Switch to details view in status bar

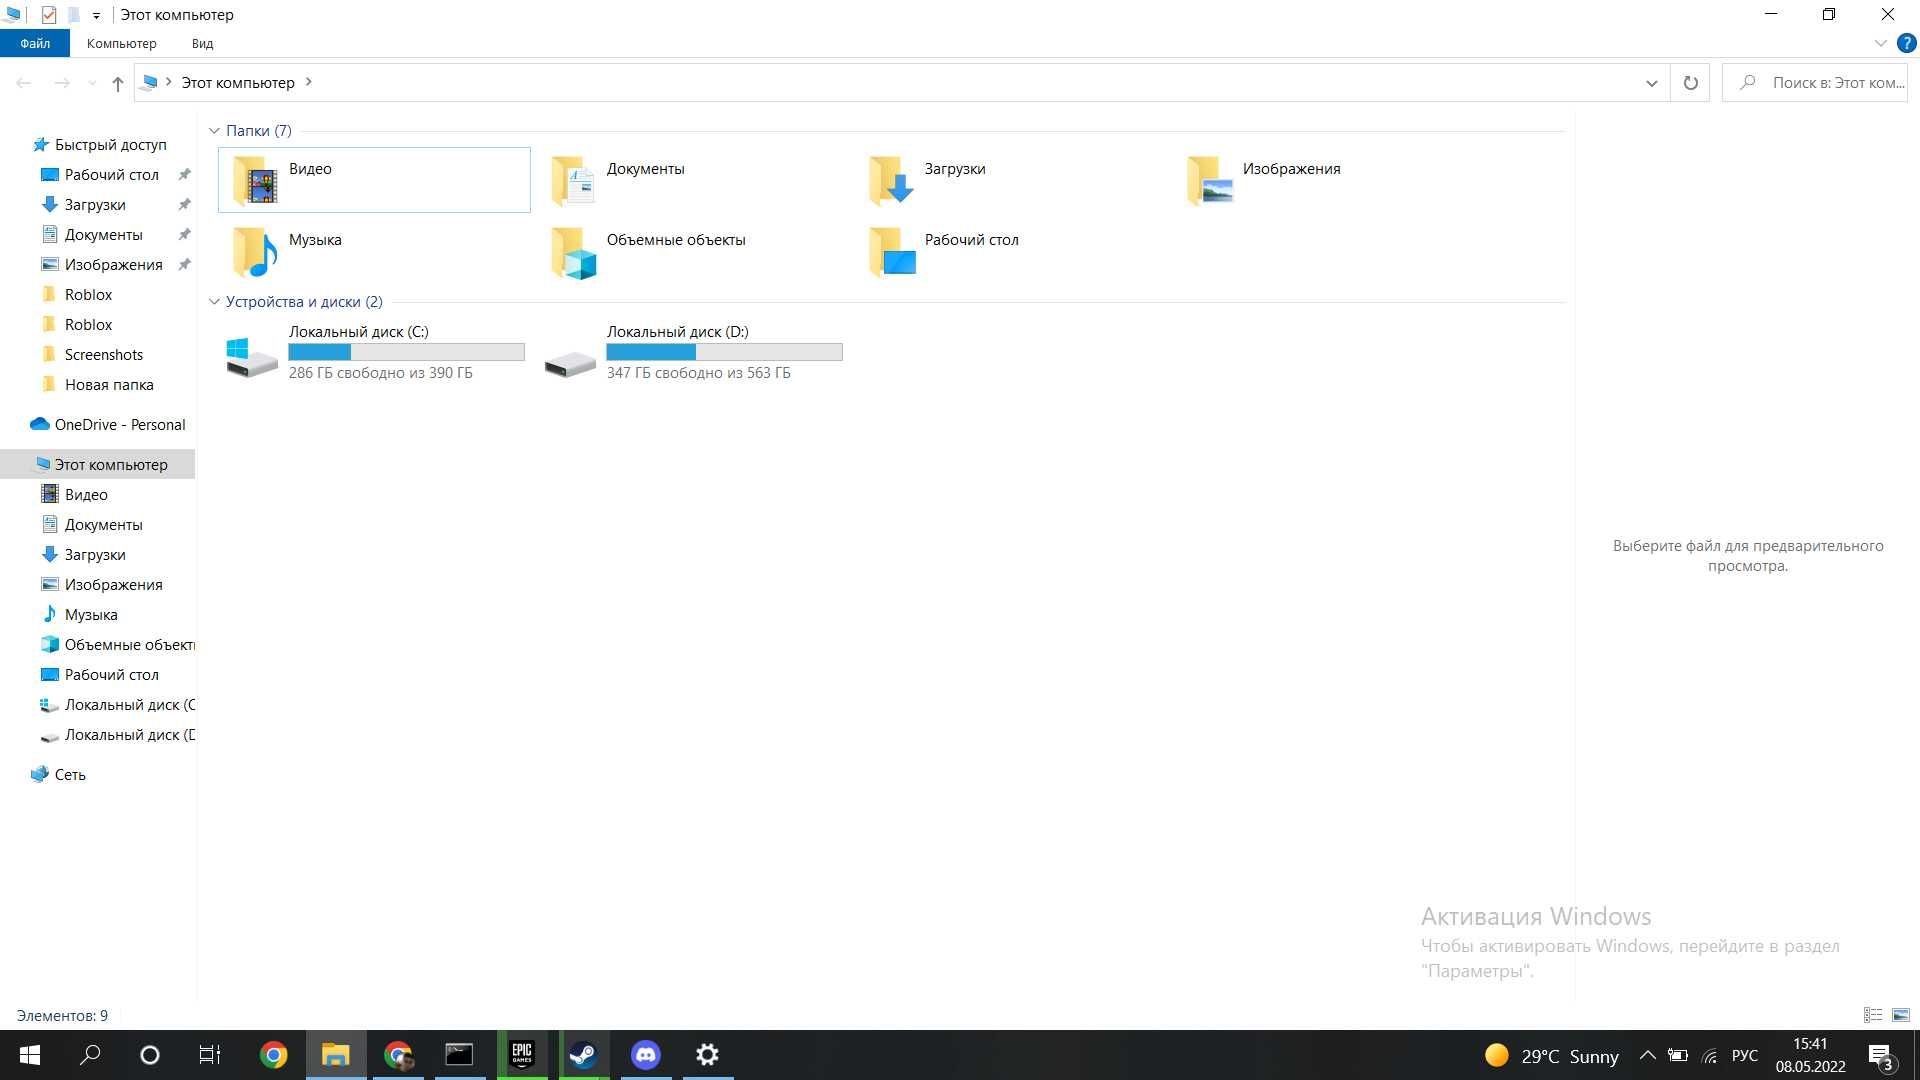pyautogui.click(x=1873, y=1015)
